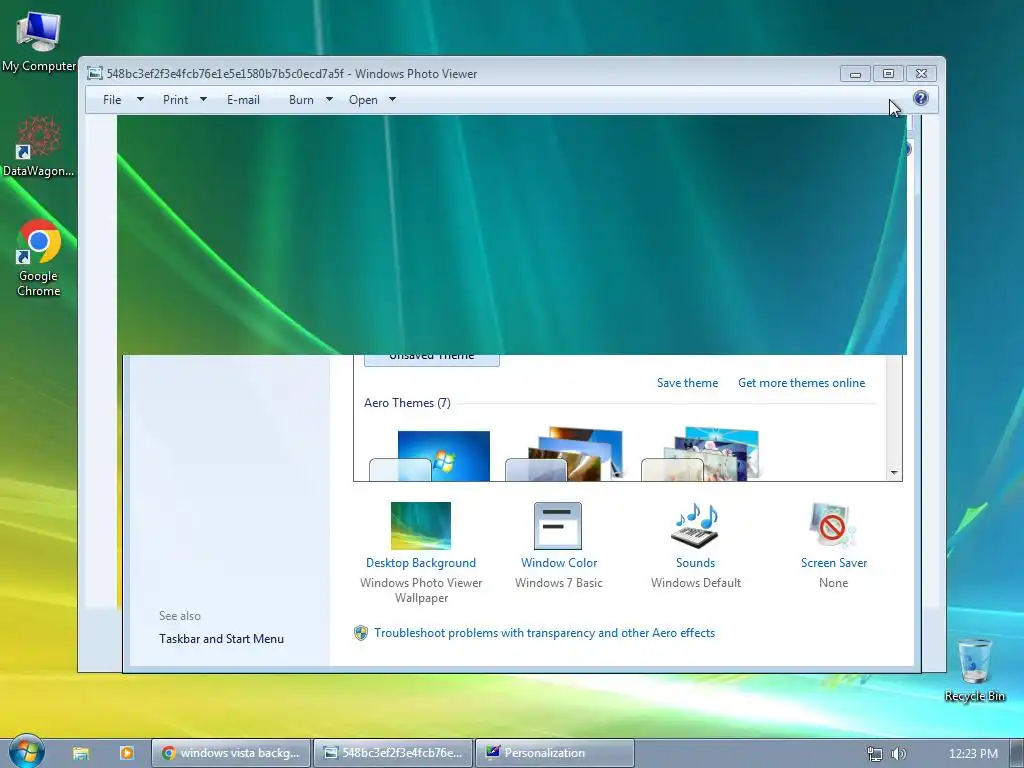
Task: Click E-mail in the toolbar
Action: coord(243,100)
